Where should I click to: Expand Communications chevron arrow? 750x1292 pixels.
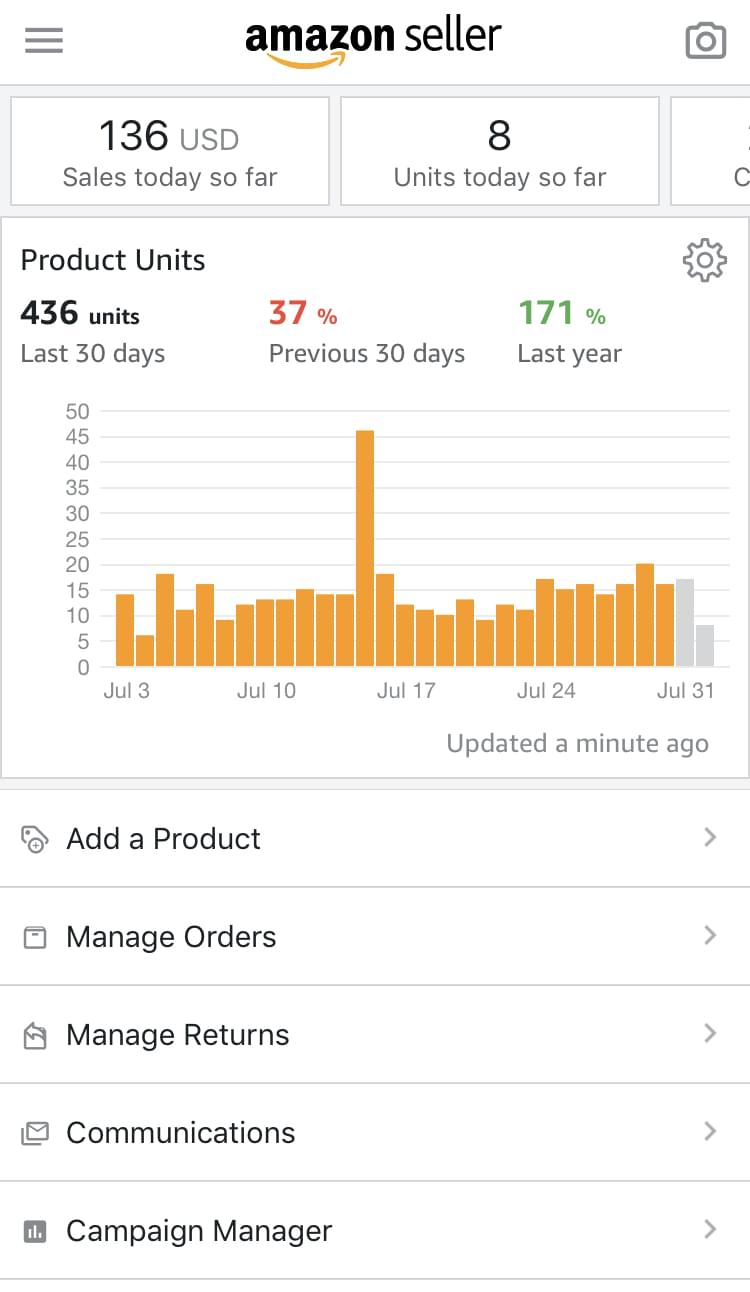pyautogui.click(x=710, y=1131)
